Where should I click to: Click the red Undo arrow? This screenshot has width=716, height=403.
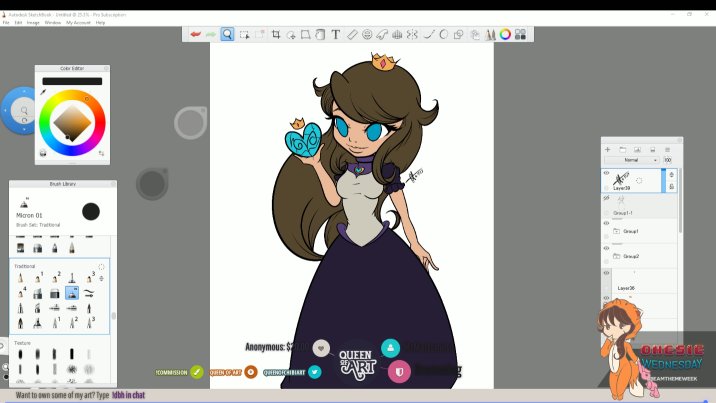195,34
